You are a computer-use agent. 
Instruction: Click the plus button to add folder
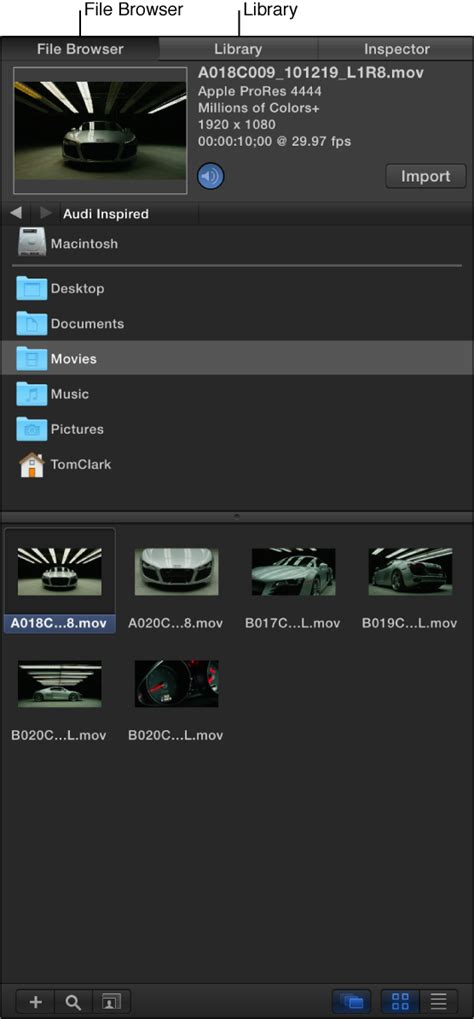tap(36, 1002)
